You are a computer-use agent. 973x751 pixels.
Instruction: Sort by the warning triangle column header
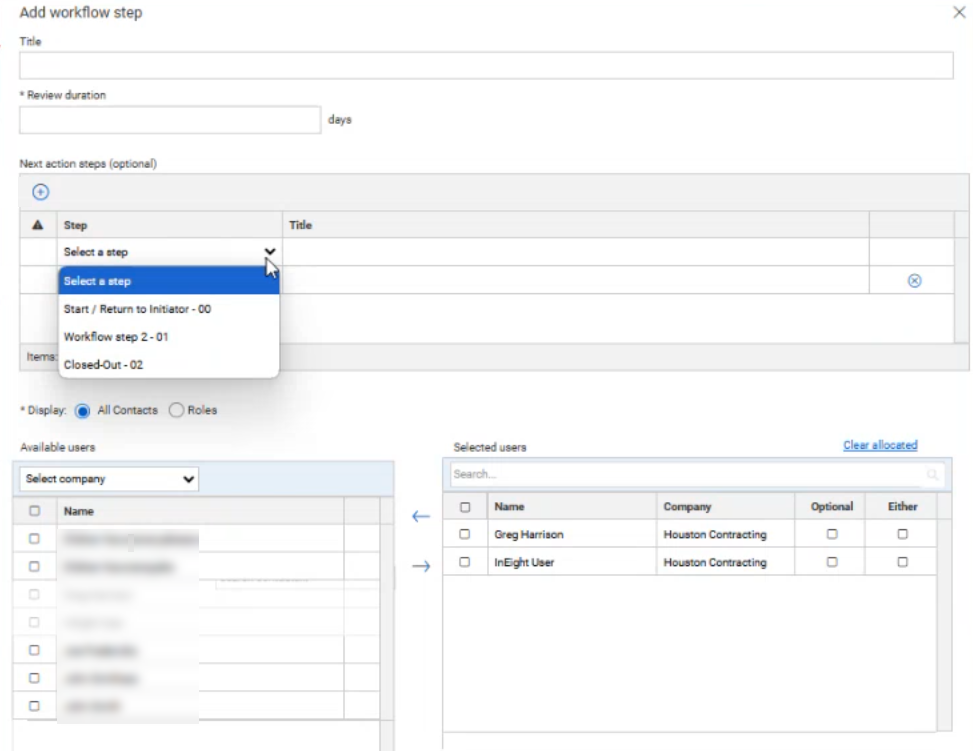tap(38, 225)
